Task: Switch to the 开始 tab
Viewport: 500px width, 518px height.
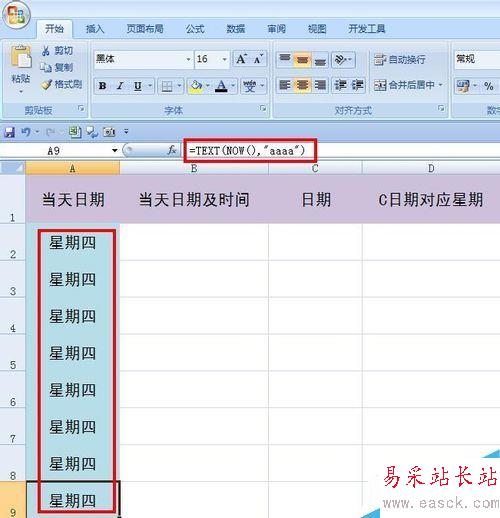Action: point(54,29)
